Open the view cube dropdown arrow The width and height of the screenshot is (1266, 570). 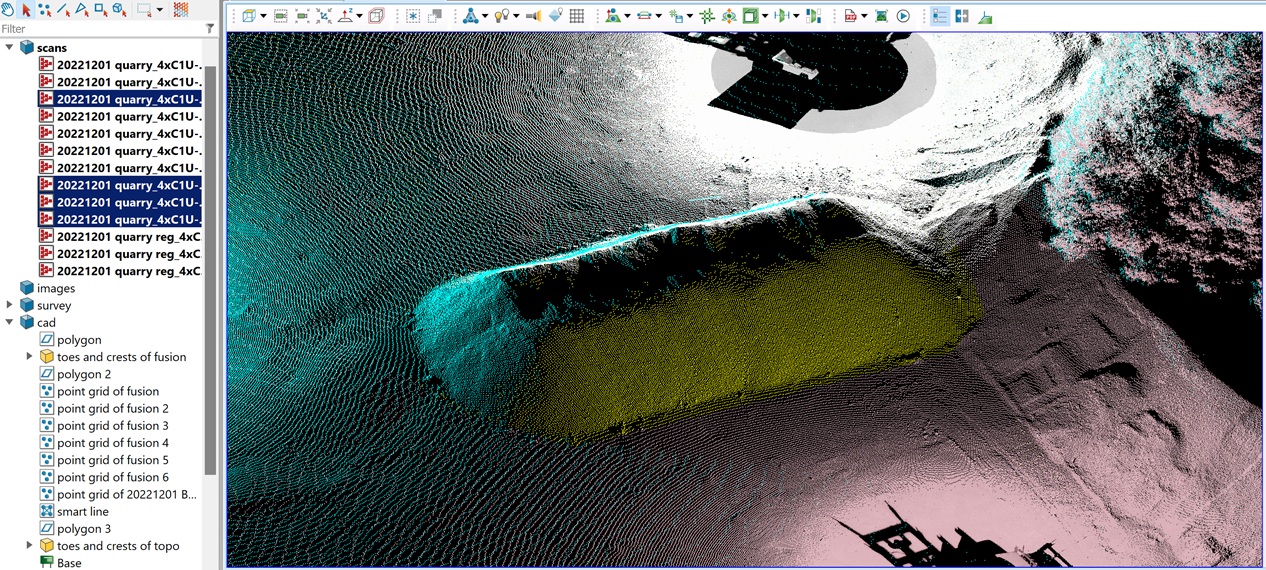click(x=263, y=17)
